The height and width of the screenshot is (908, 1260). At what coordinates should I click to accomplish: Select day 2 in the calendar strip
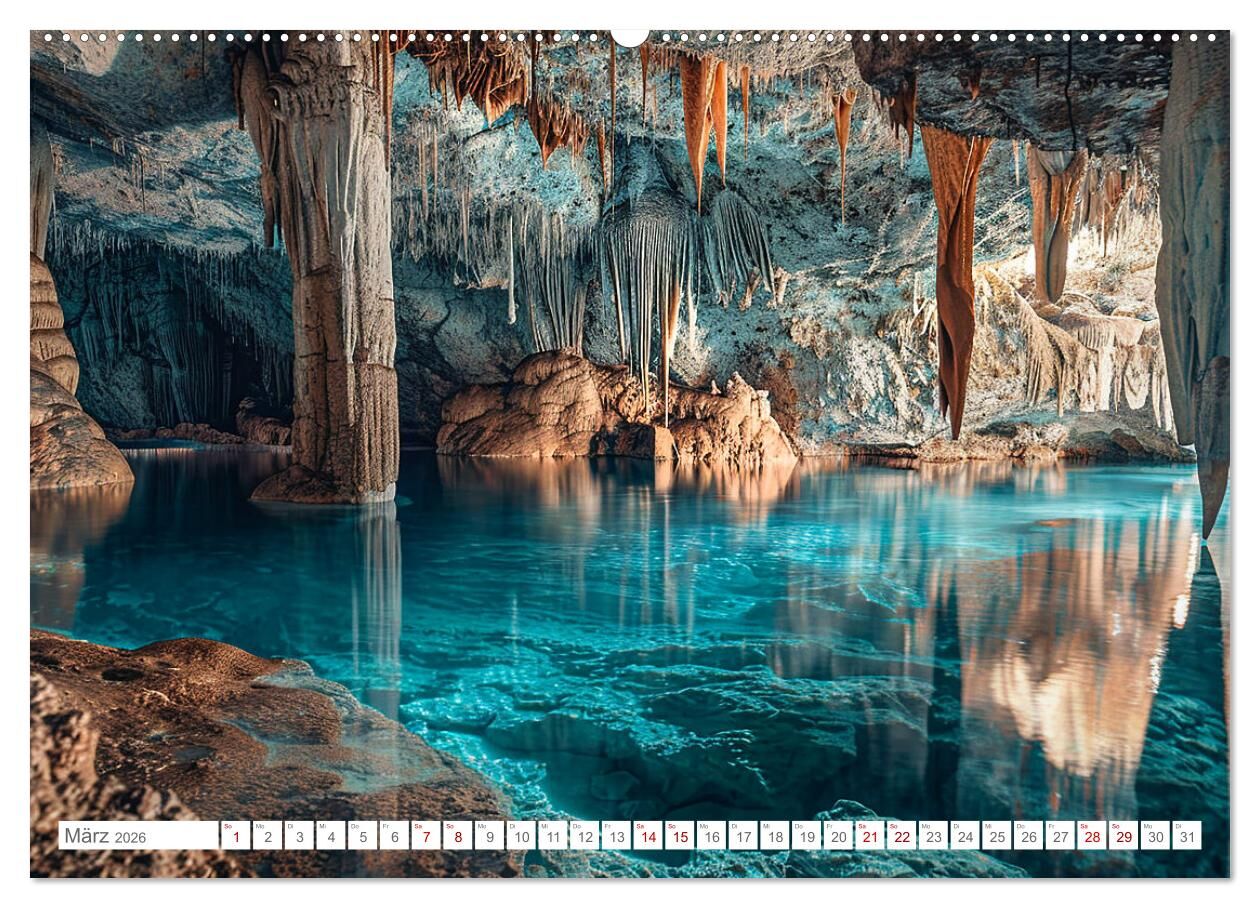click(267, 836)
